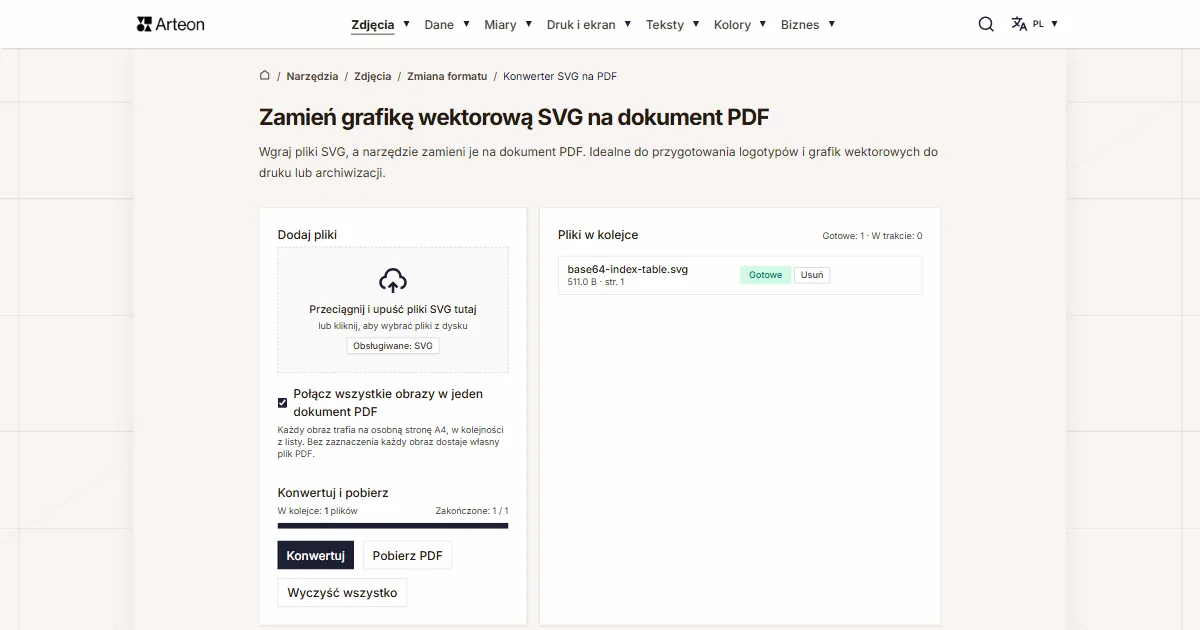Click the home breadcrumb icon
The image size is (1200, 630).
264,75
